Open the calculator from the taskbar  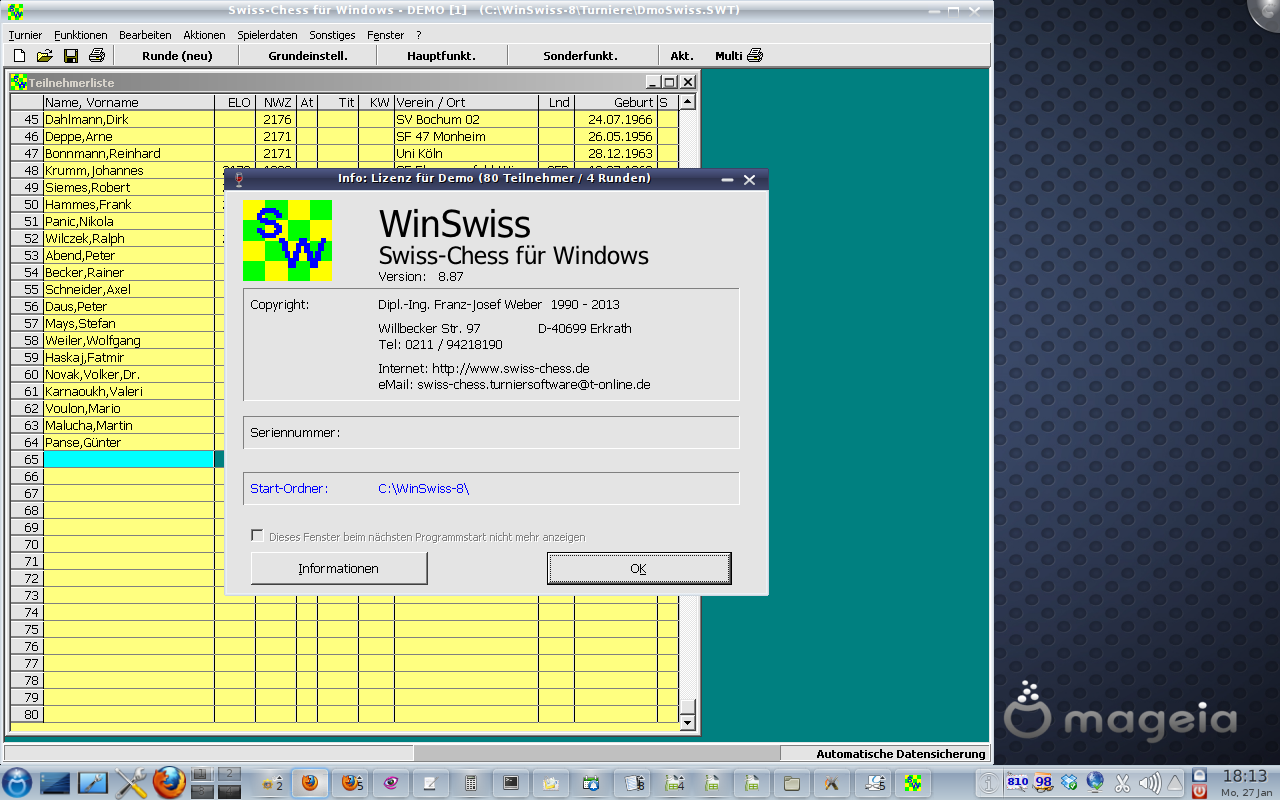click(470, 783)
